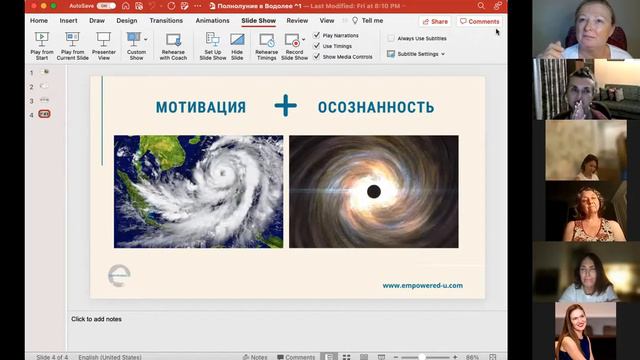This screenshot has height=360, width=640.
Task: Click the www.empowered-u.com link on slide
Action: click(422, 285)
